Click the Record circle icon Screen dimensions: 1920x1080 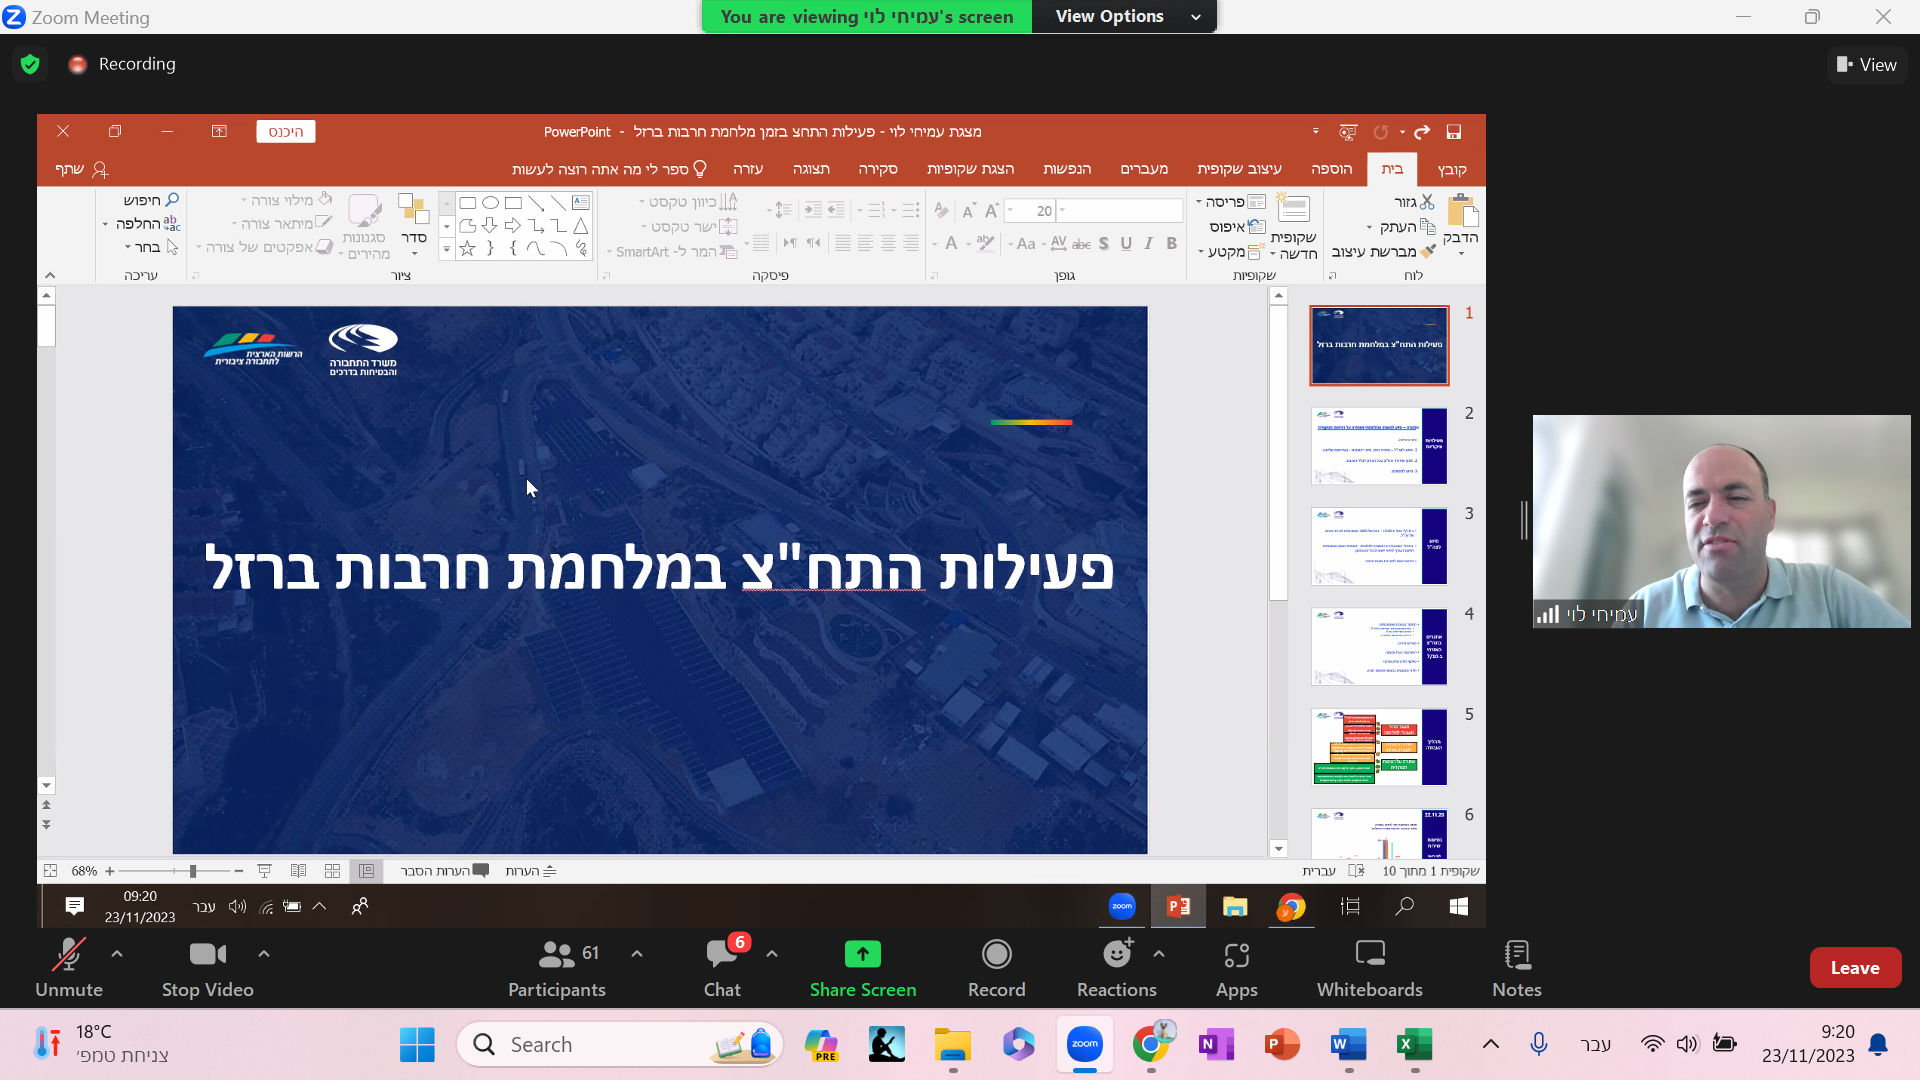point(996,955)
